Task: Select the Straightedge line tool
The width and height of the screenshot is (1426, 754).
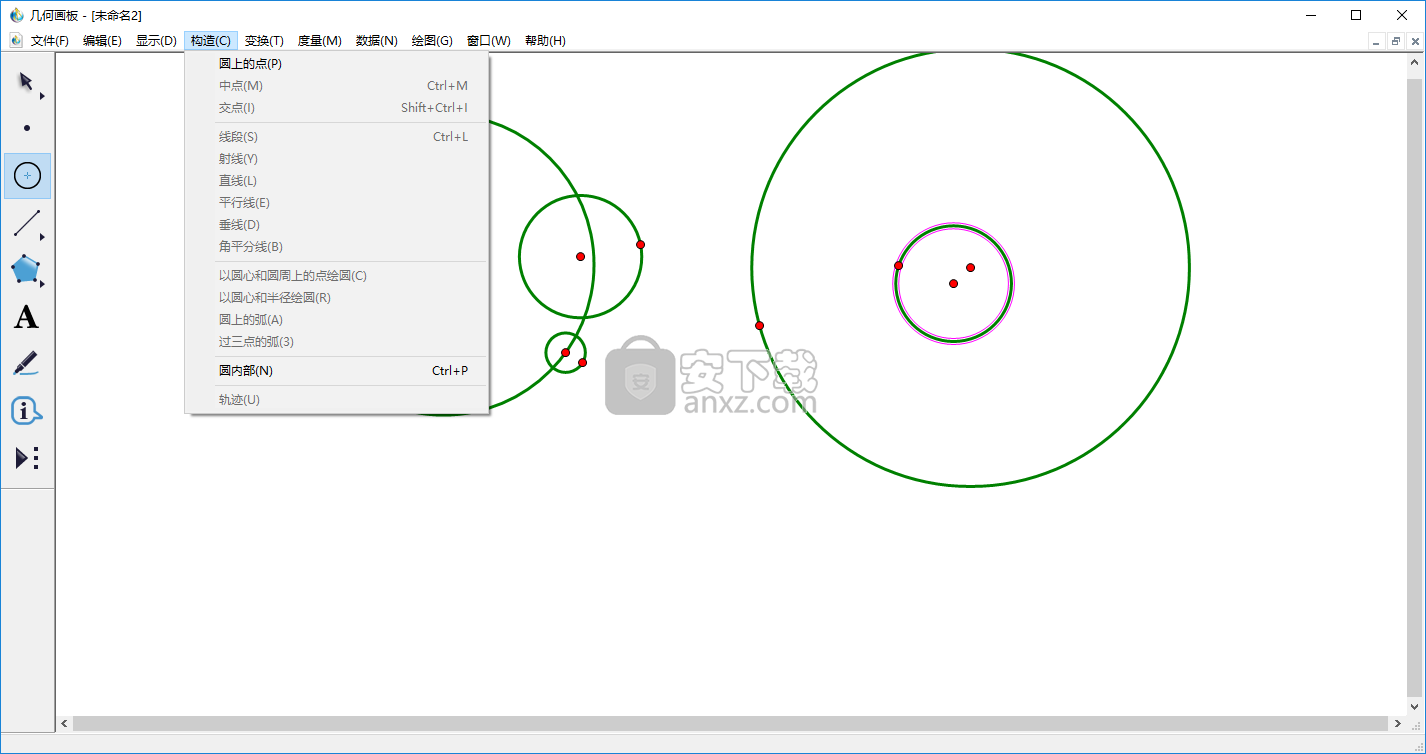Action: click(26, 223)
